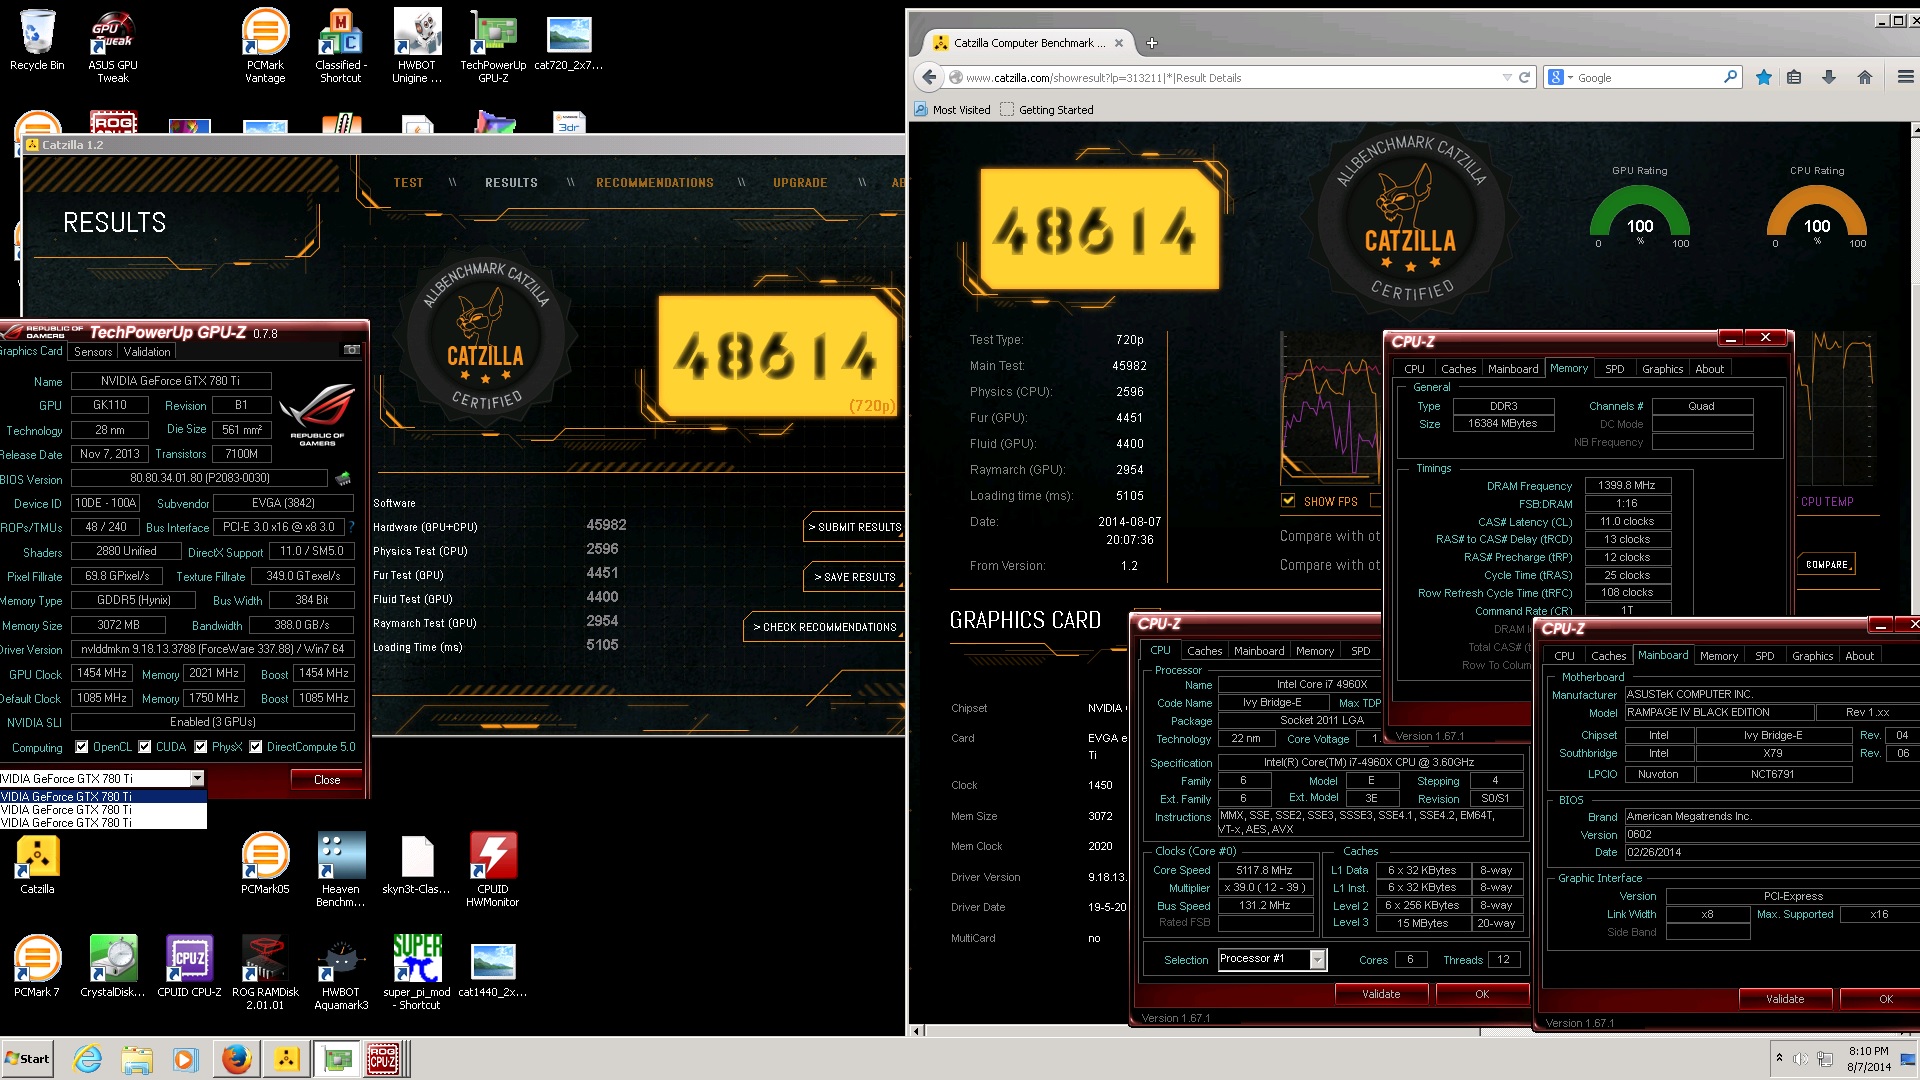Open URL bar history dropdown arrow
The height and width of the screenshot is (1080, 1920).
pyautogui.click(x=1506, y=77)
